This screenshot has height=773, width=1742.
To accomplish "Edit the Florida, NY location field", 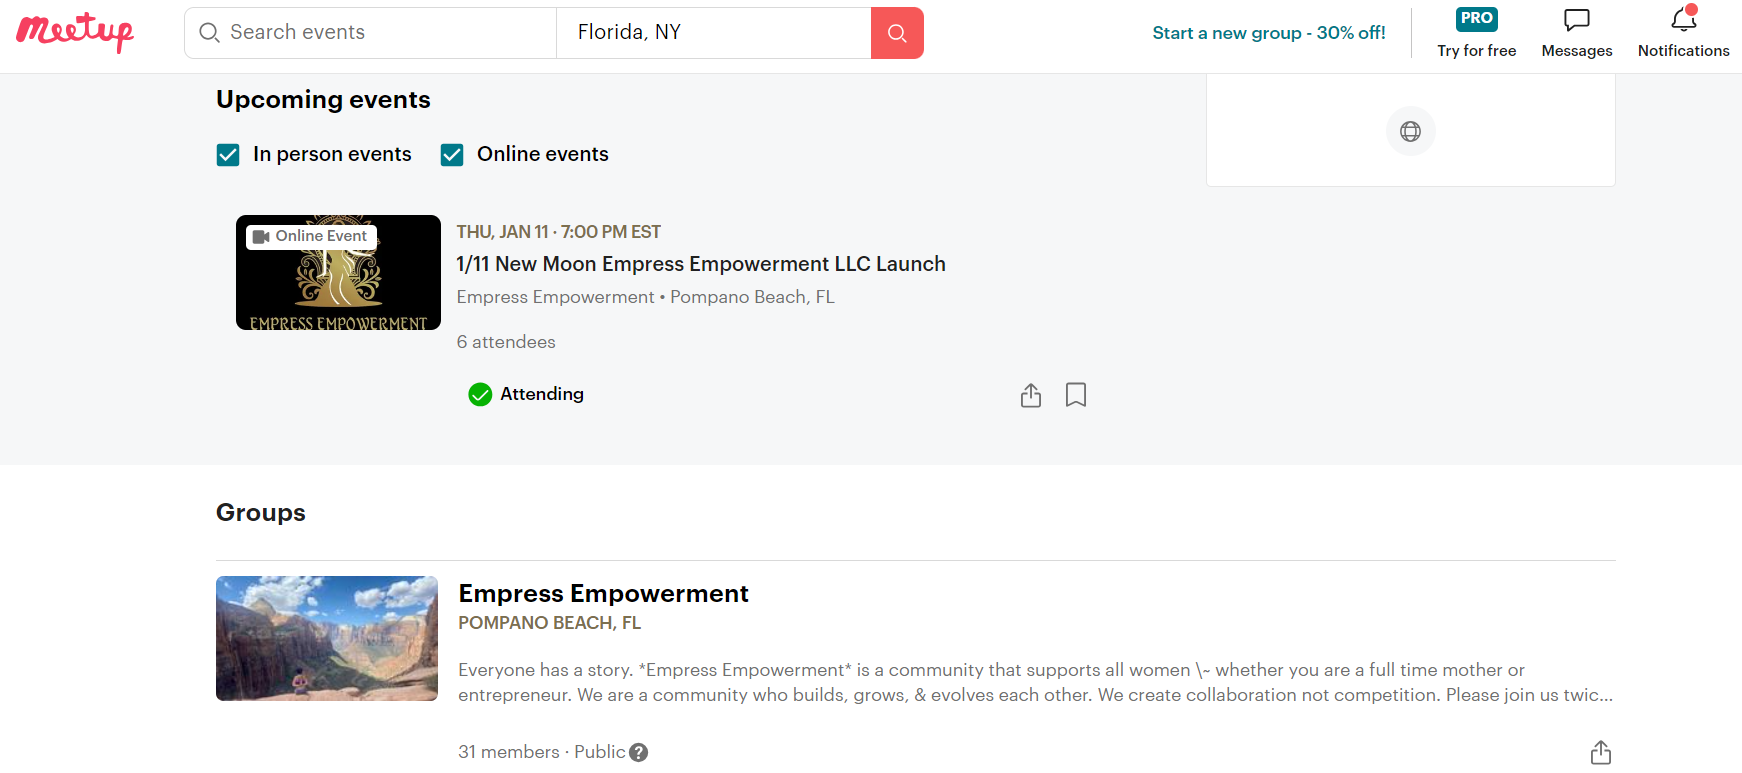I will coord(714,33).
